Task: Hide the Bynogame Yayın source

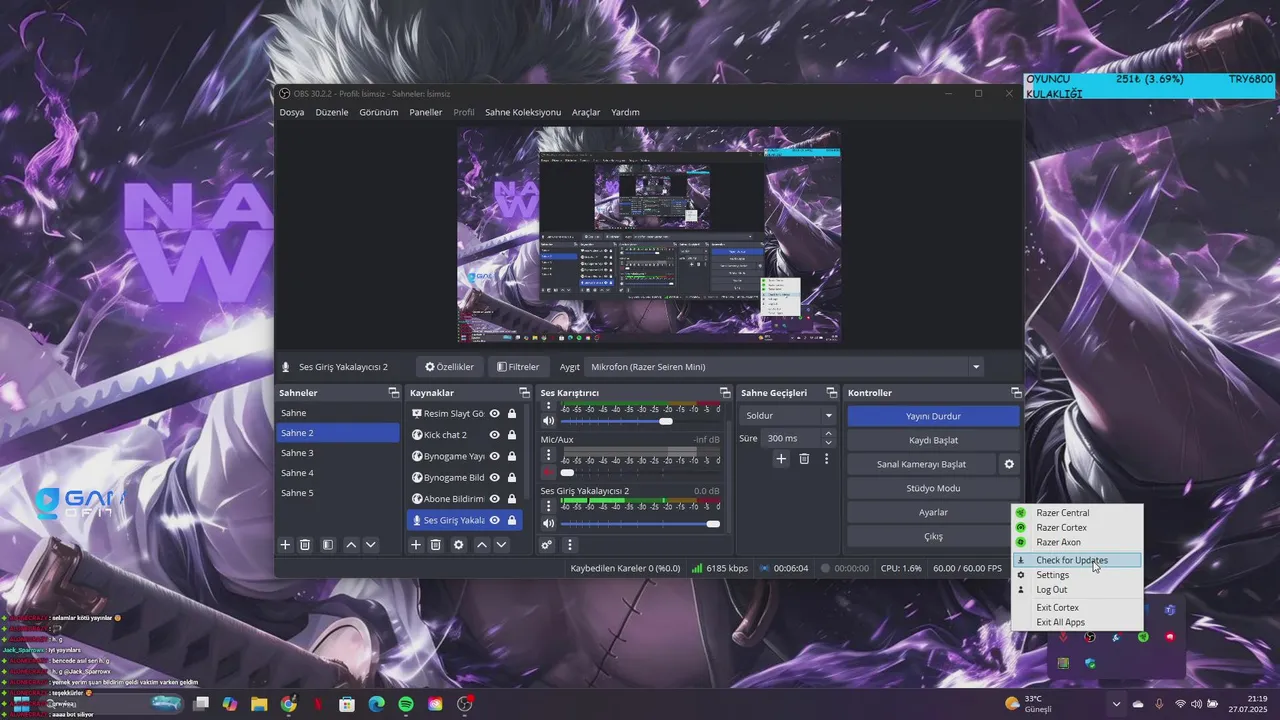Action: click(x=494, y=456)
